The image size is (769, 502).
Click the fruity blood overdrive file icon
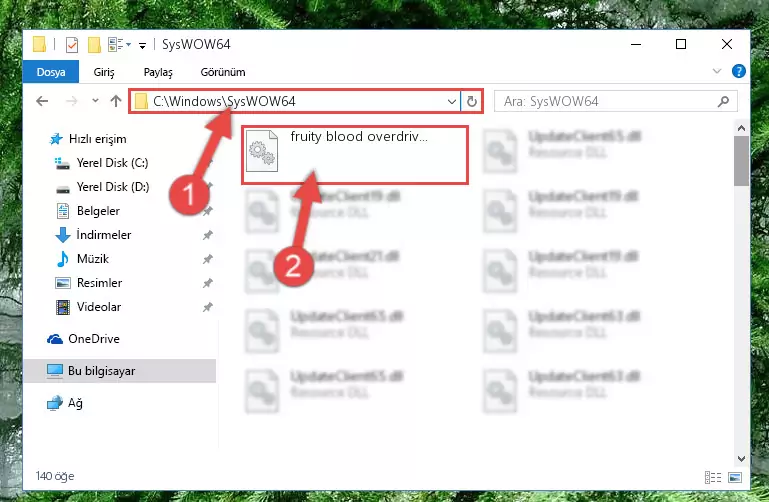(x=262, y=151)
